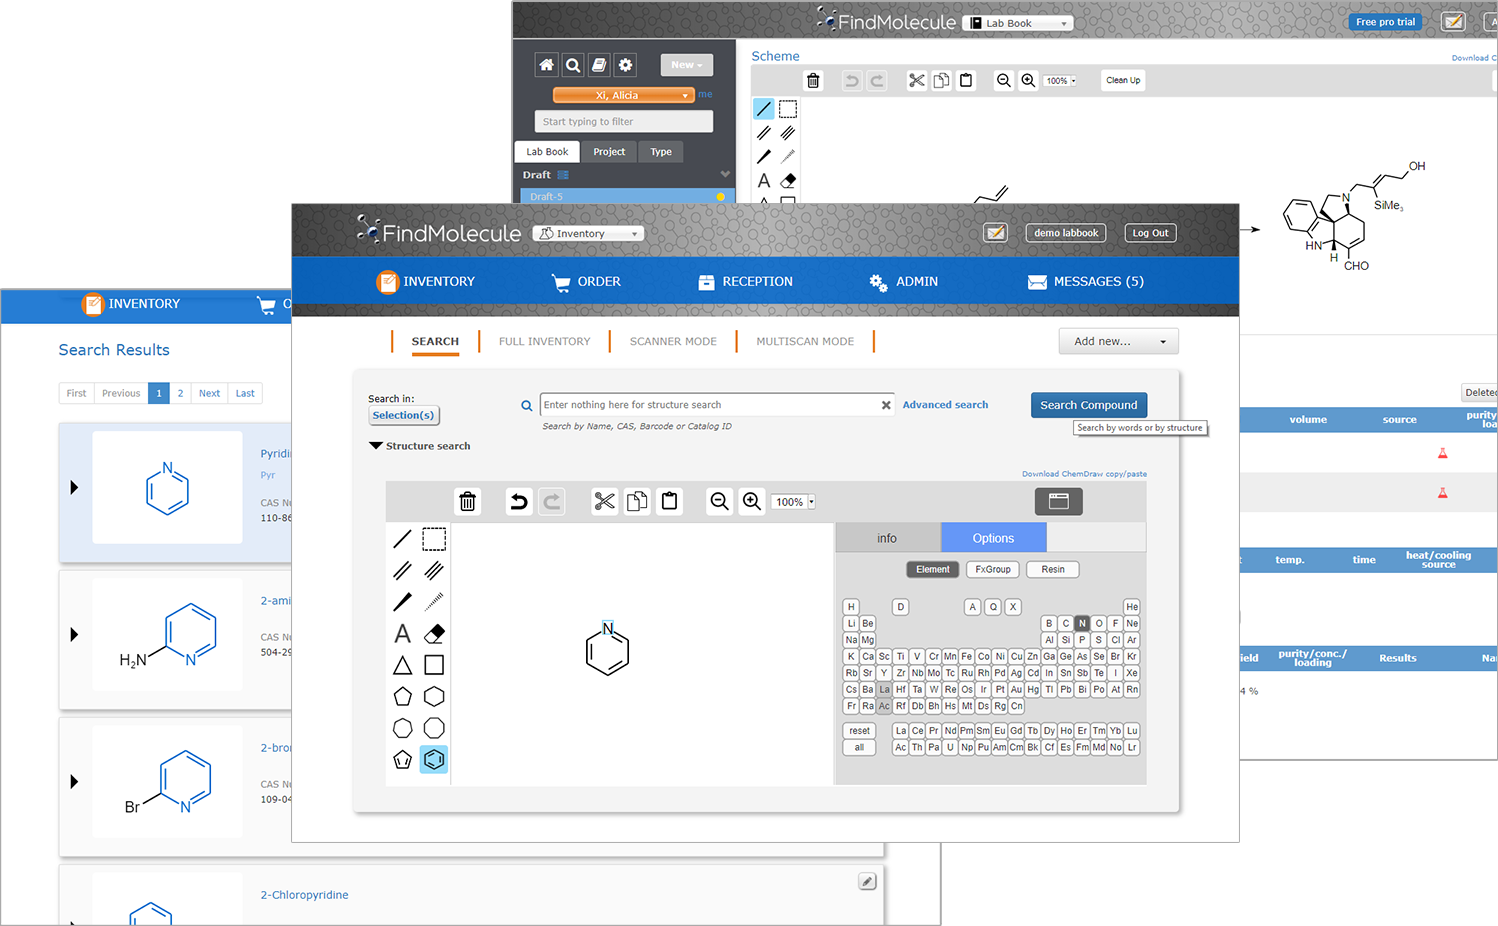1498x926 pixels.
Task: Switch to the FULL INVENTORY tab
Action: [x=544, y=342]
